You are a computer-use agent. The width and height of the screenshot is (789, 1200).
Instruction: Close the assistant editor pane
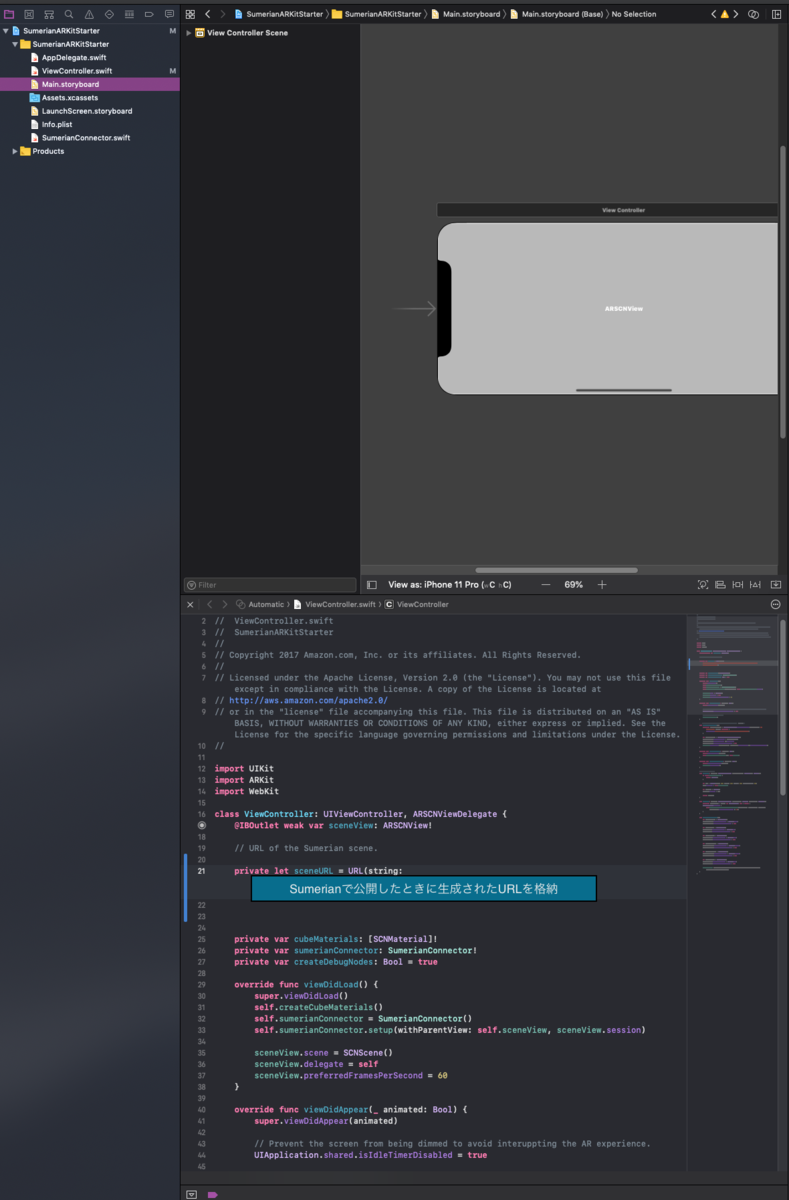point(190,604)
